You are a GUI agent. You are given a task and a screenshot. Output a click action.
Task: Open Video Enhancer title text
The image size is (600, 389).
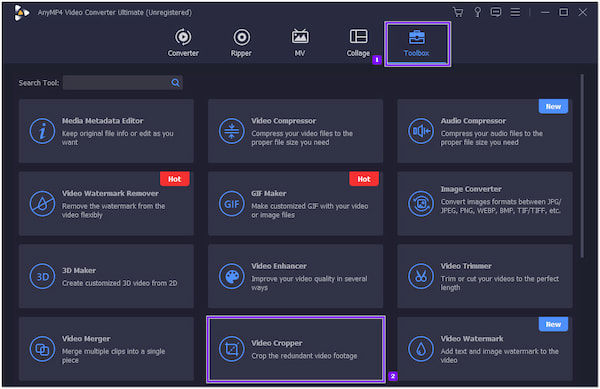point(279,266)
